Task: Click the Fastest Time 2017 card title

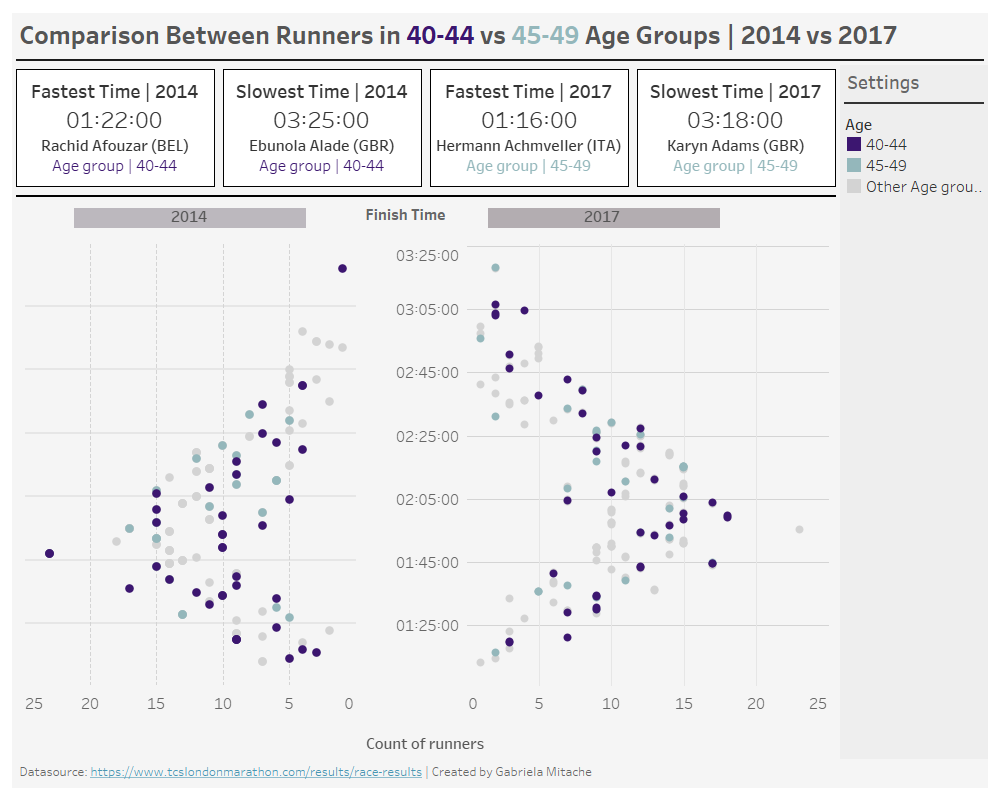Action: click(x=529, y=92)
